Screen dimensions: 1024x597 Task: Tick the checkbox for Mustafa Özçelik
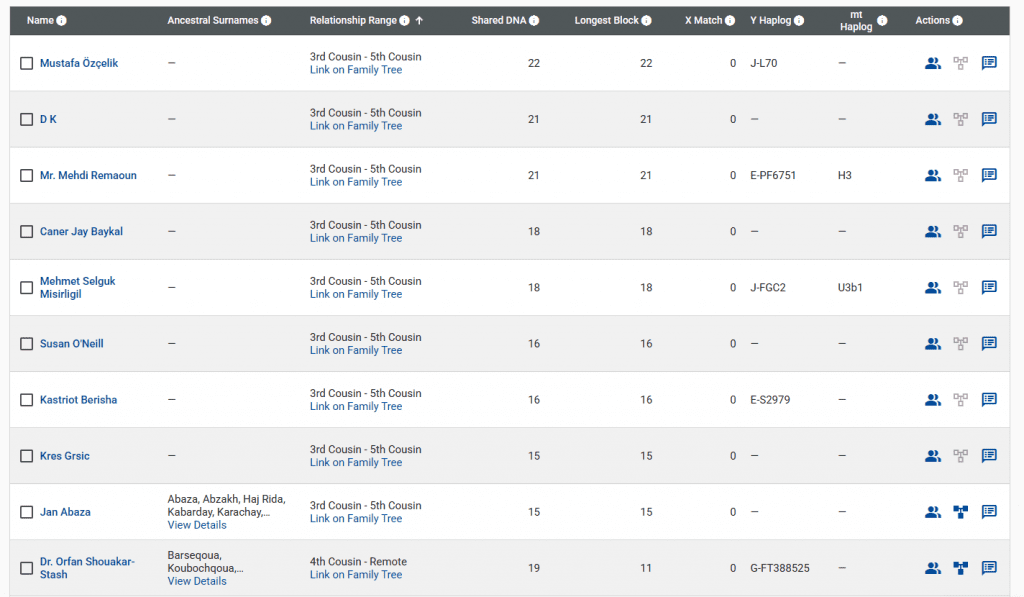pos(27,64)
